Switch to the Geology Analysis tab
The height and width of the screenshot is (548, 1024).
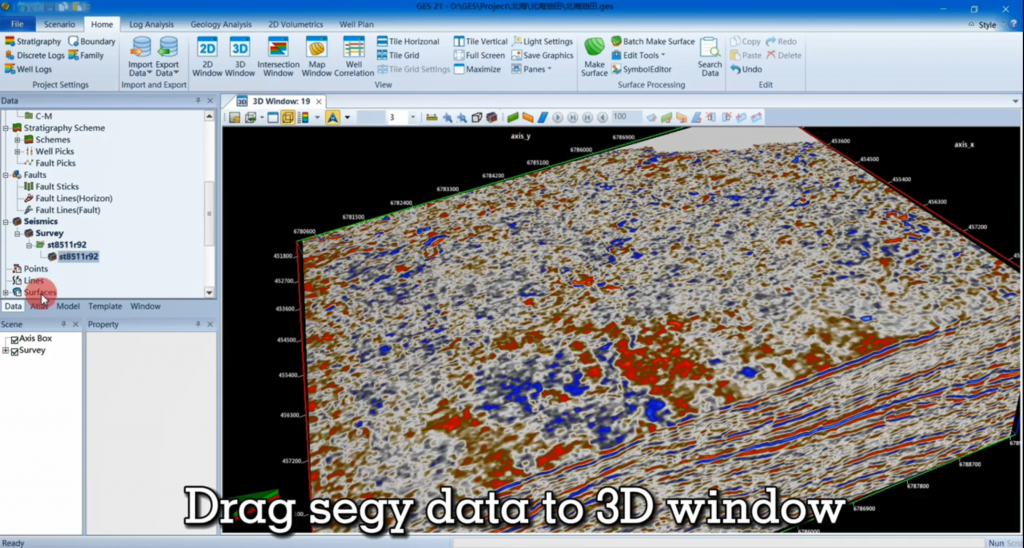tap(221, 24)
